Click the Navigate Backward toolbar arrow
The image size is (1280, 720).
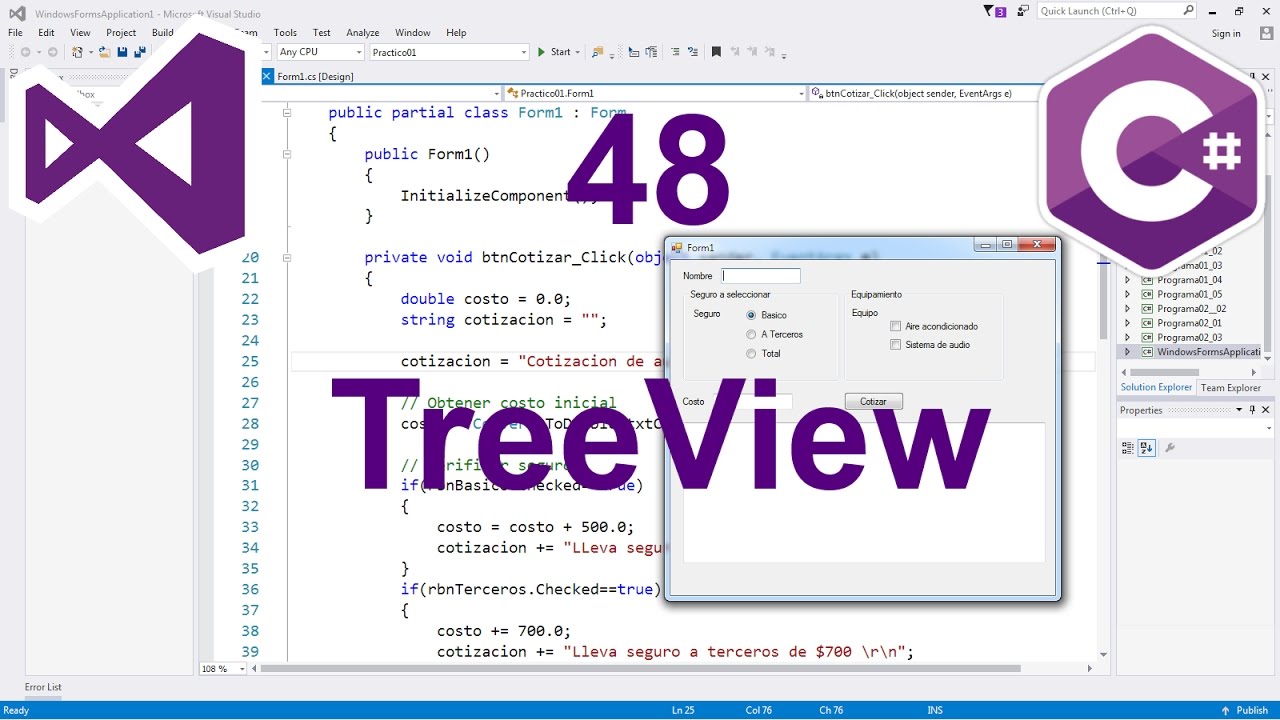coord(25,52)
